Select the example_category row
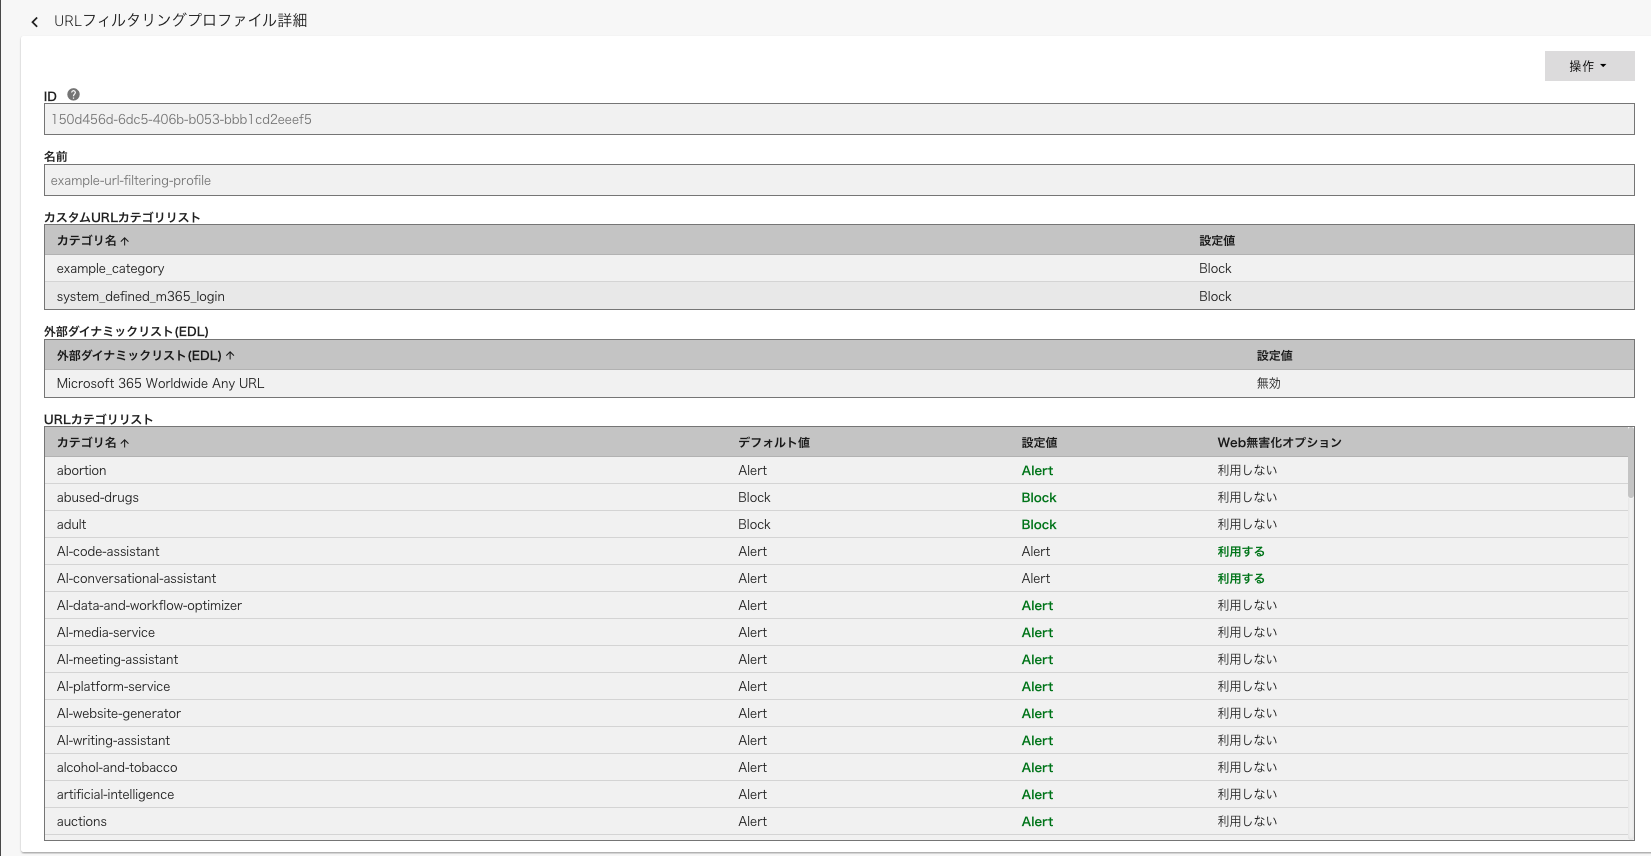Image resolution: width=1651 pixels, height=856 pixels. 839,268
